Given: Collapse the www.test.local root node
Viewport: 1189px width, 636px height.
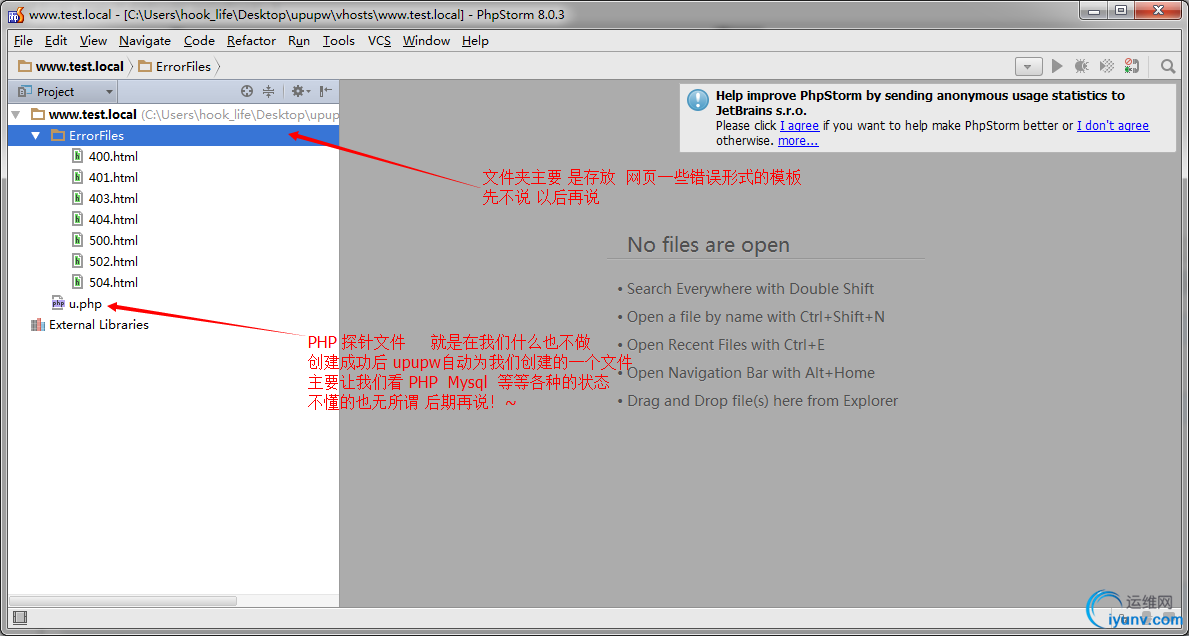Looking at the screenshot, I should (16, 115).
